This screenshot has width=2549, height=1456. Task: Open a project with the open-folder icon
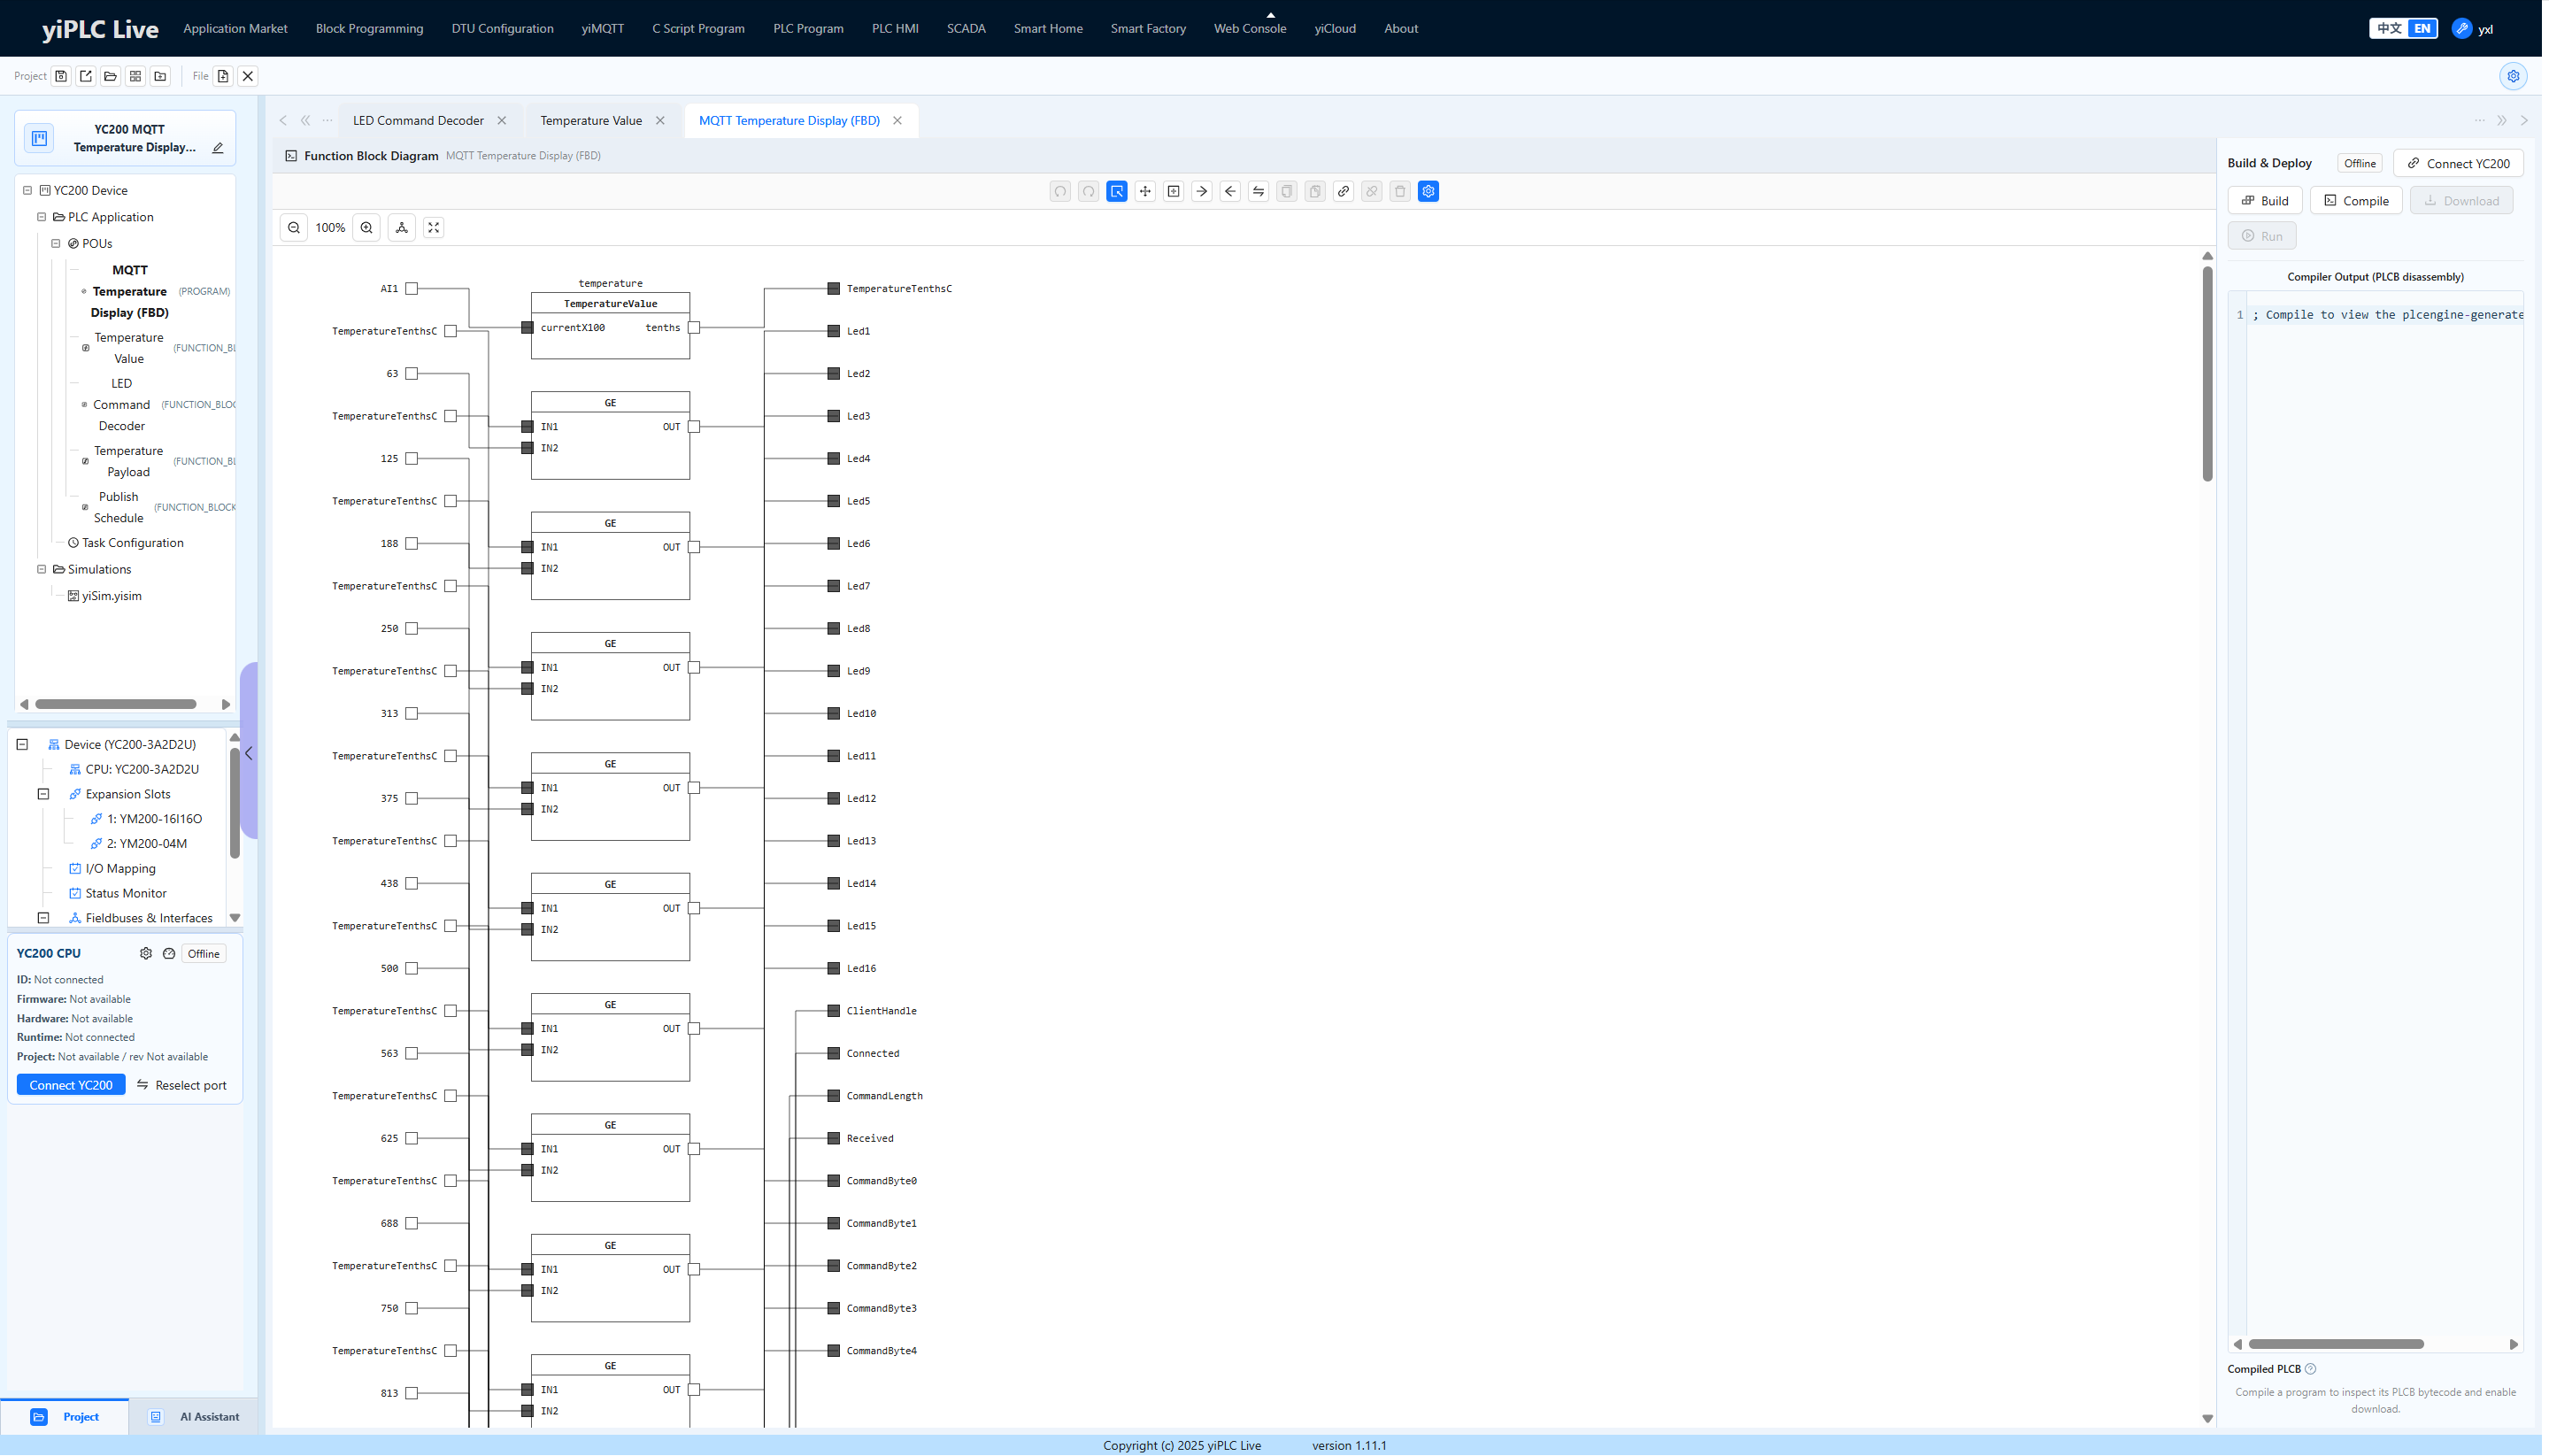coord(111,76)
